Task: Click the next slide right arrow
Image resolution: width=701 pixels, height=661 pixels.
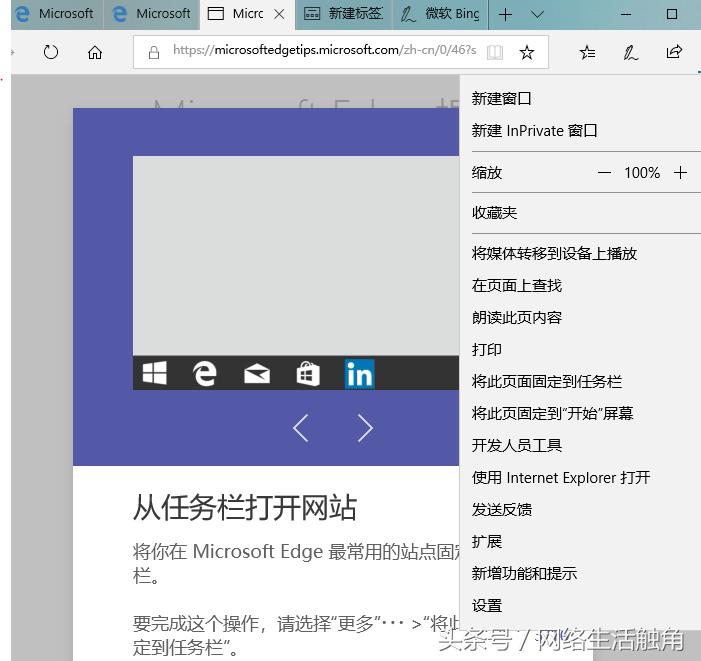Action: (365, 428)
